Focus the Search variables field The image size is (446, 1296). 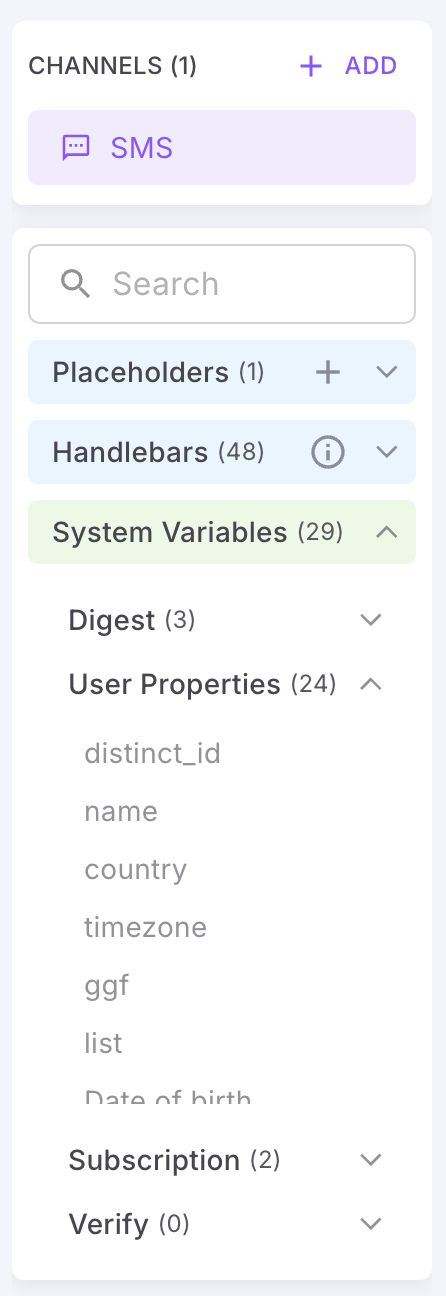222,284
